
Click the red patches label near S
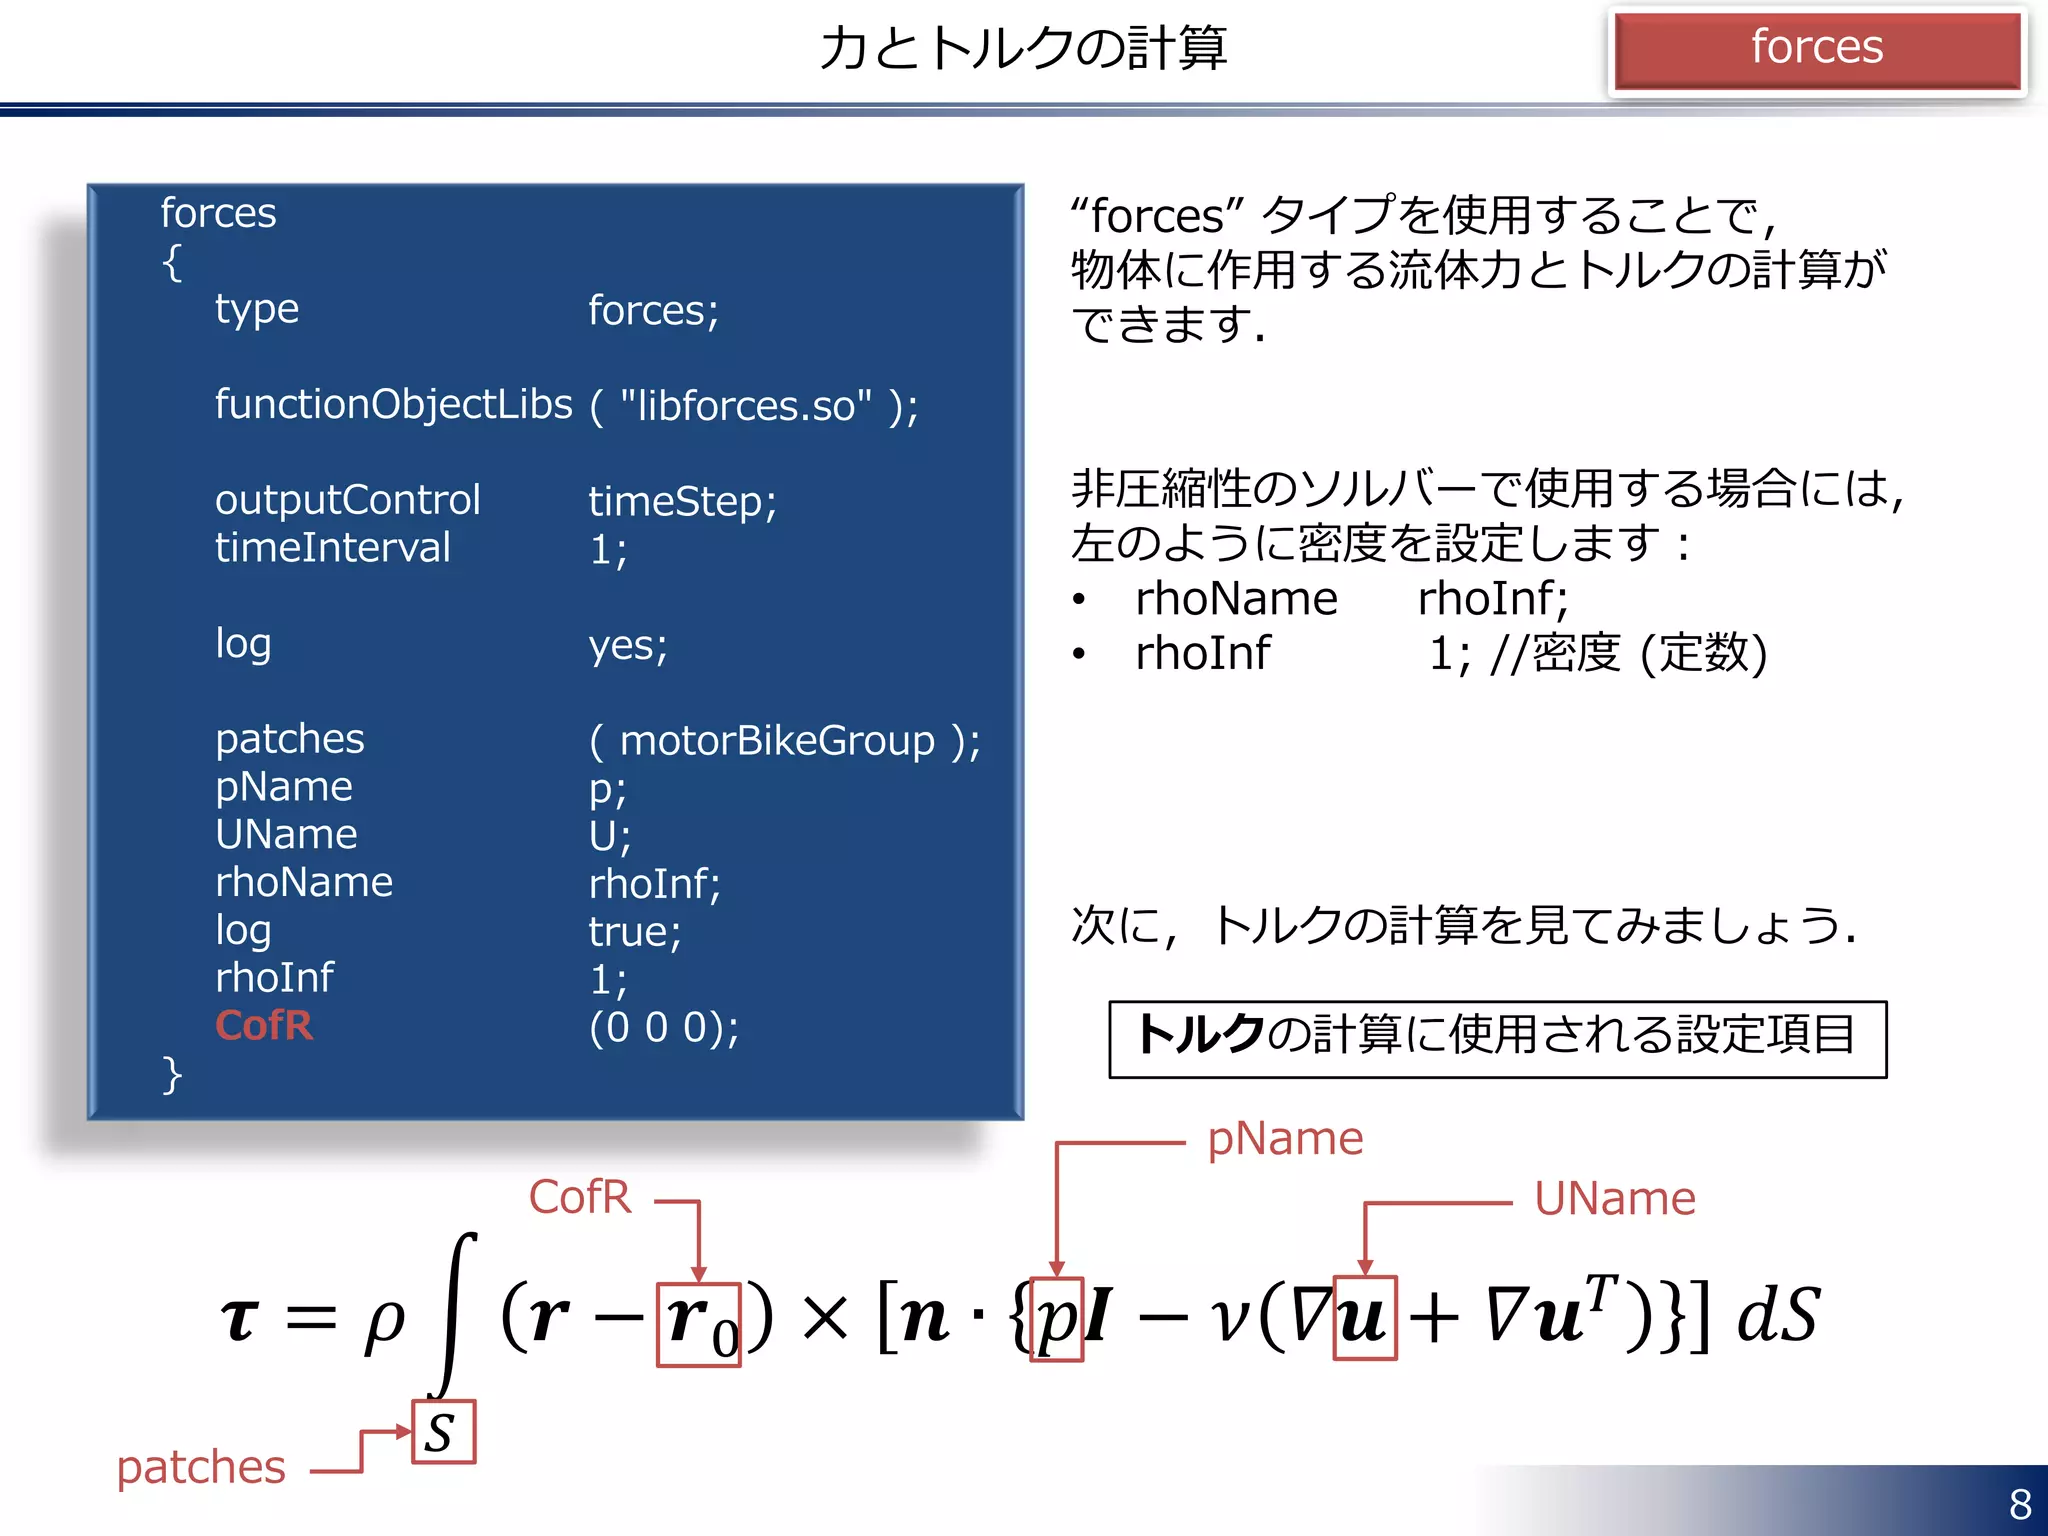tap(201, 1468)
